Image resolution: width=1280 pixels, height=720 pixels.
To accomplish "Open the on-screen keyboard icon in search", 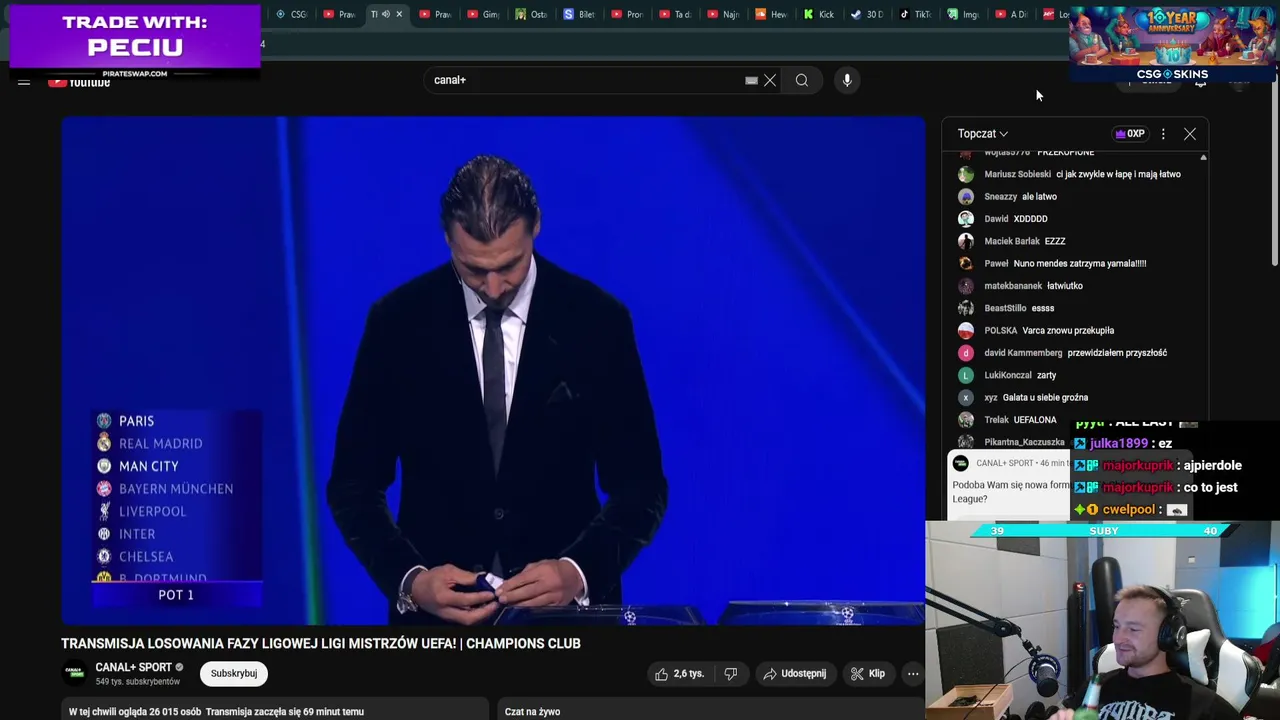I will 751,80.
